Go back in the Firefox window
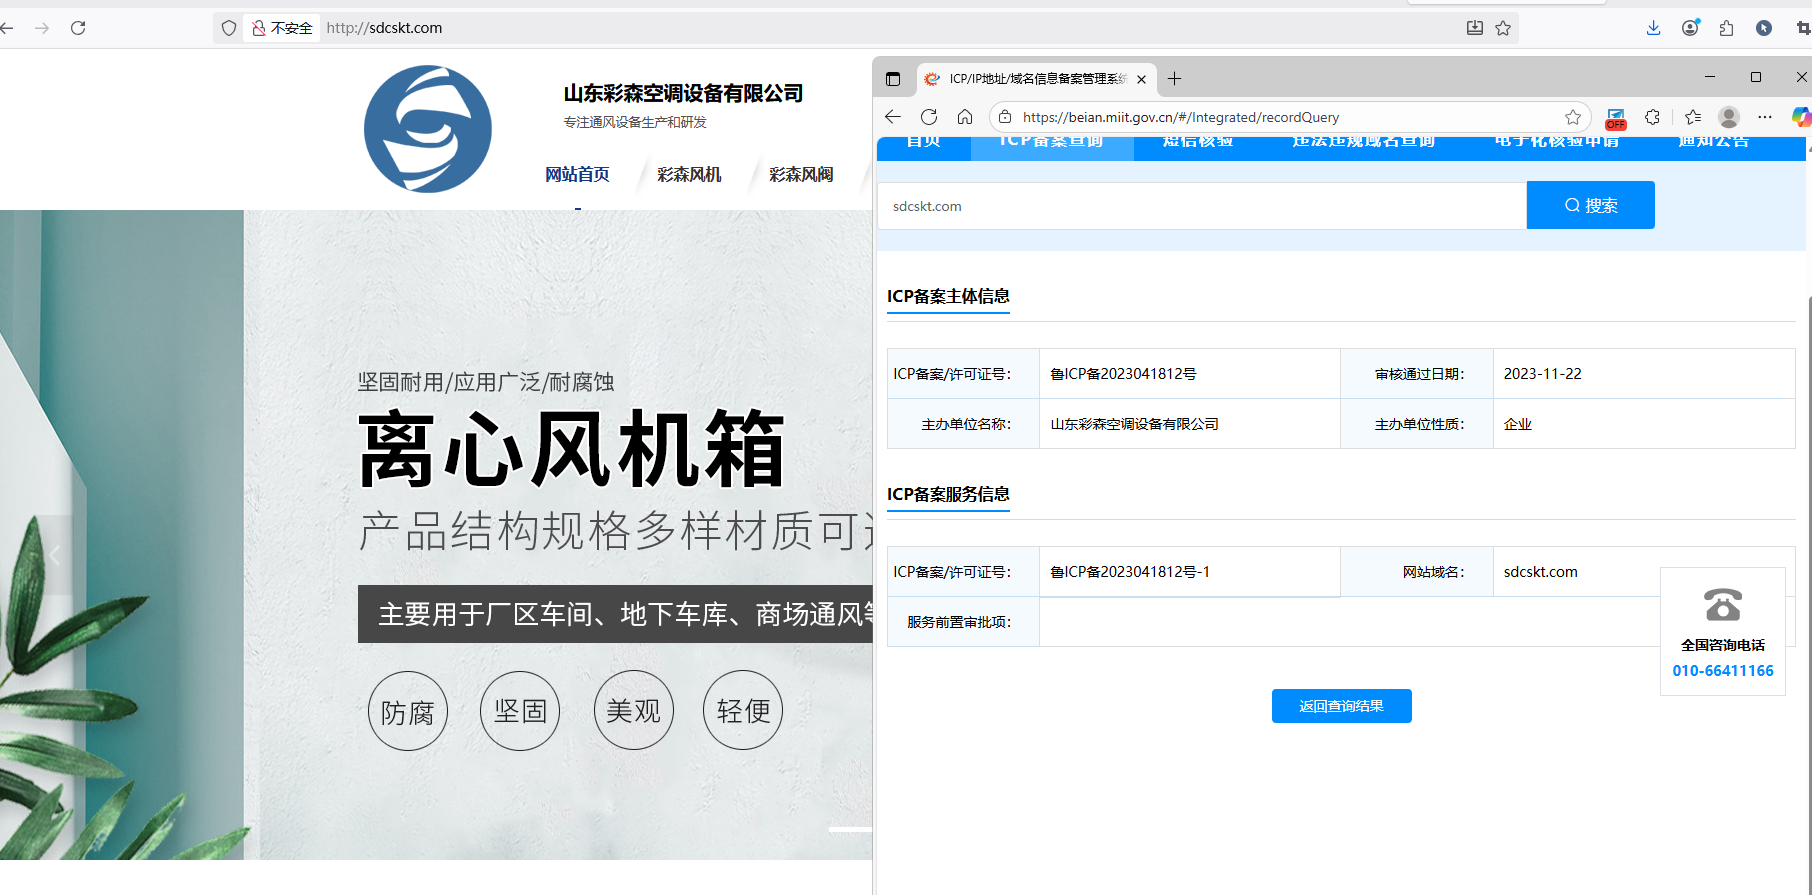This screenshot has height=895, width=1812. (x=7, y=28)
